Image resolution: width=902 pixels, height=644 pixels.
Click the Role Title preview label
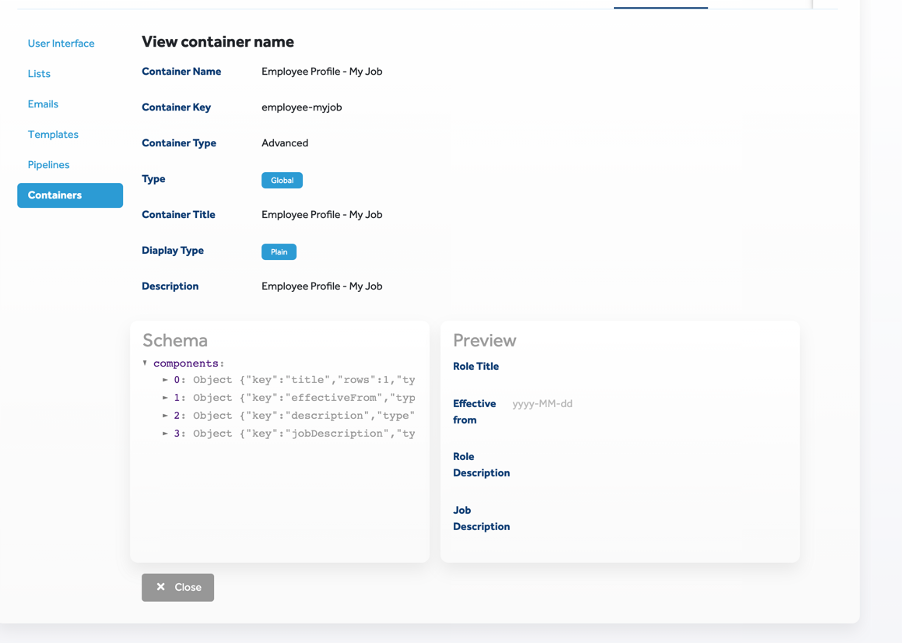[476, 367]
